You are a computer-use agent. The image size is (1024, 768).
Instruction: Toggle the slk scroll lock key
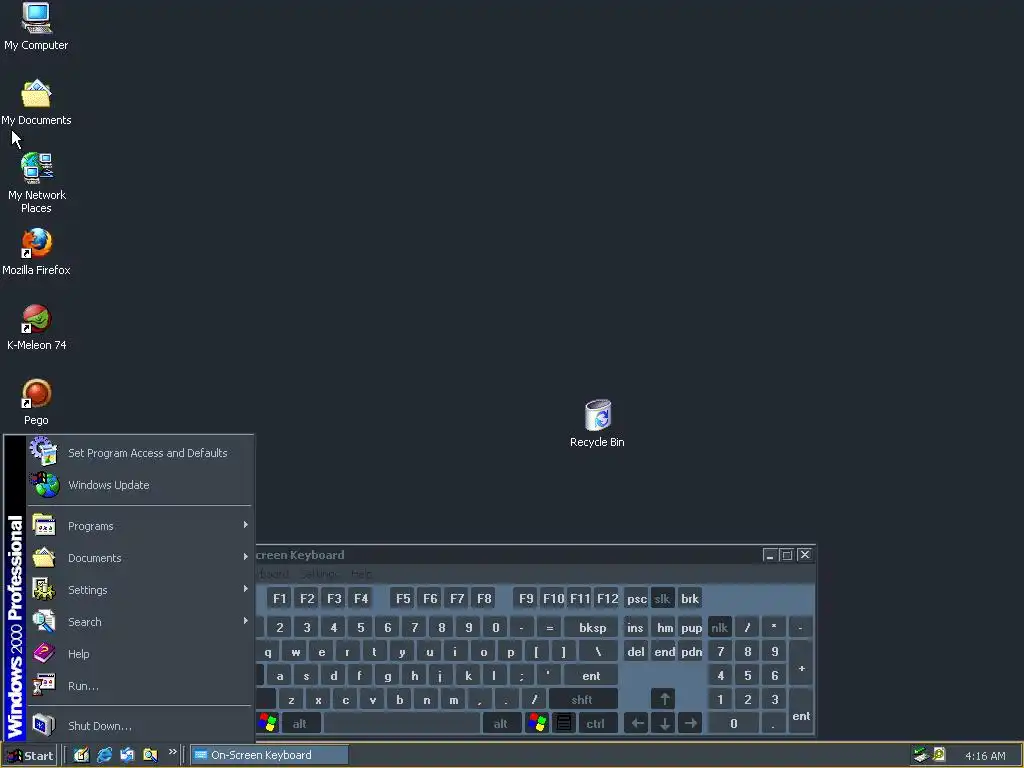662,598
